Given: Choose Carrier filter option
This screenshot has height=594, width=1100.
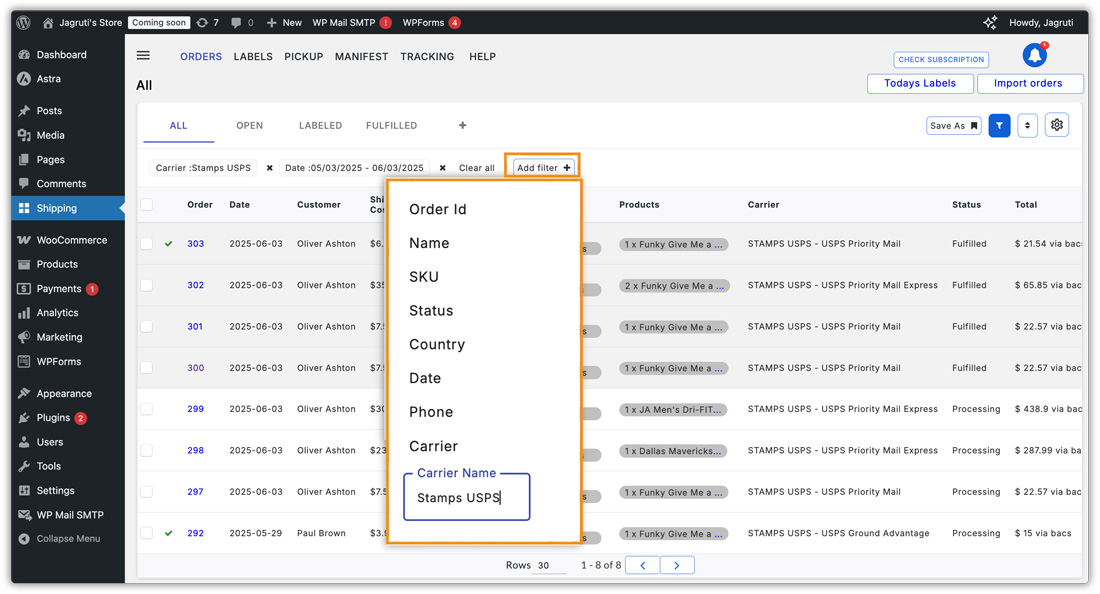Looking at the screenshot, I should (433, 446).
